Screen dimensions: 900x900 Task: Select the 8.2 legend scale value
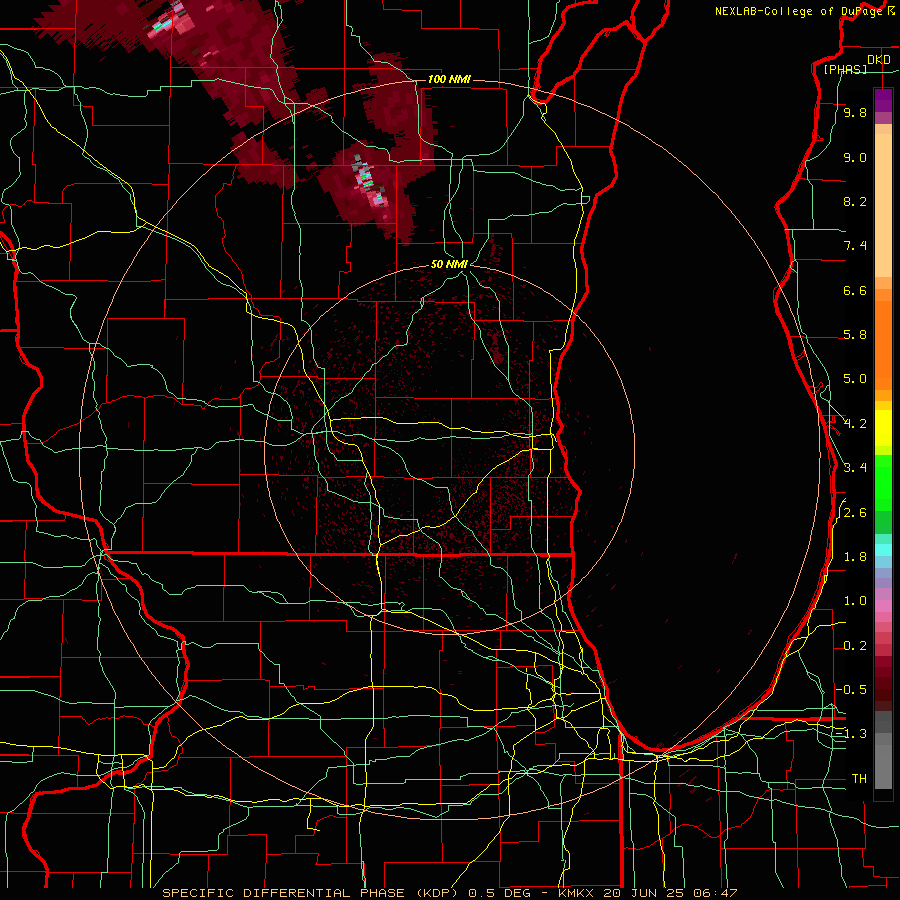855,201
